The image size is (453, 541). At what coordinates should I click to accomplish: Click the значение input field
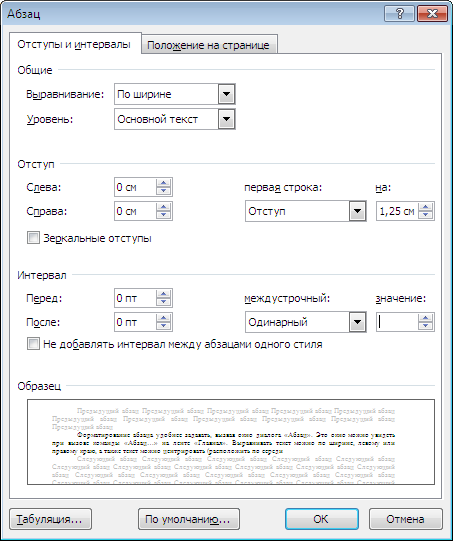point(397,322)
